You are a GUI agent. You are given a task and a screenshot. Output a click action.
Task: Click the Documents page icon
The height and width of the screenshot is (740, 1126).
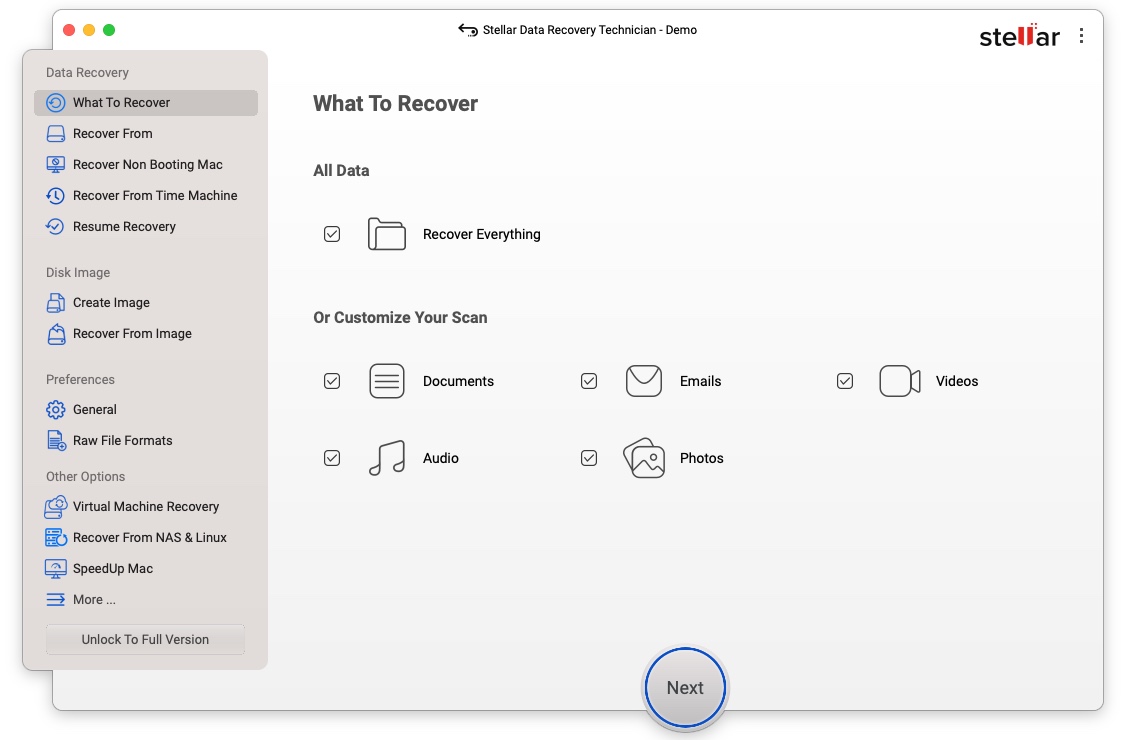click(x=386, y=381)
